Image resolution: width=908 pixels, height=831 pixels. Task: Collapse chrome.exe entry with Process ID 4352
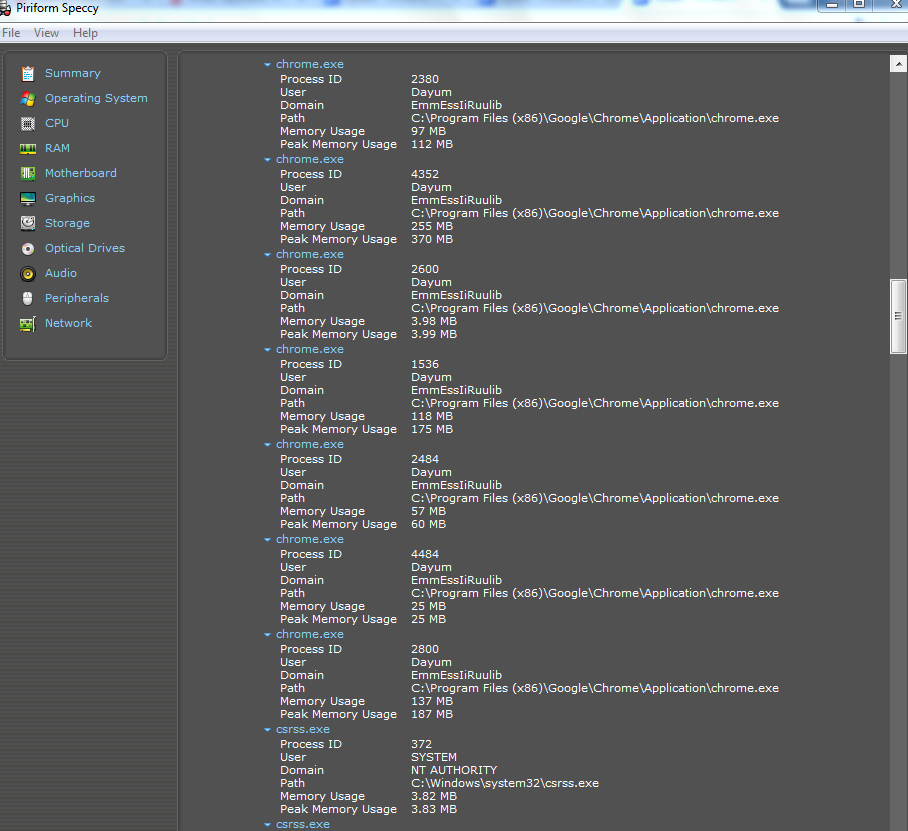[x=268, y=160]
